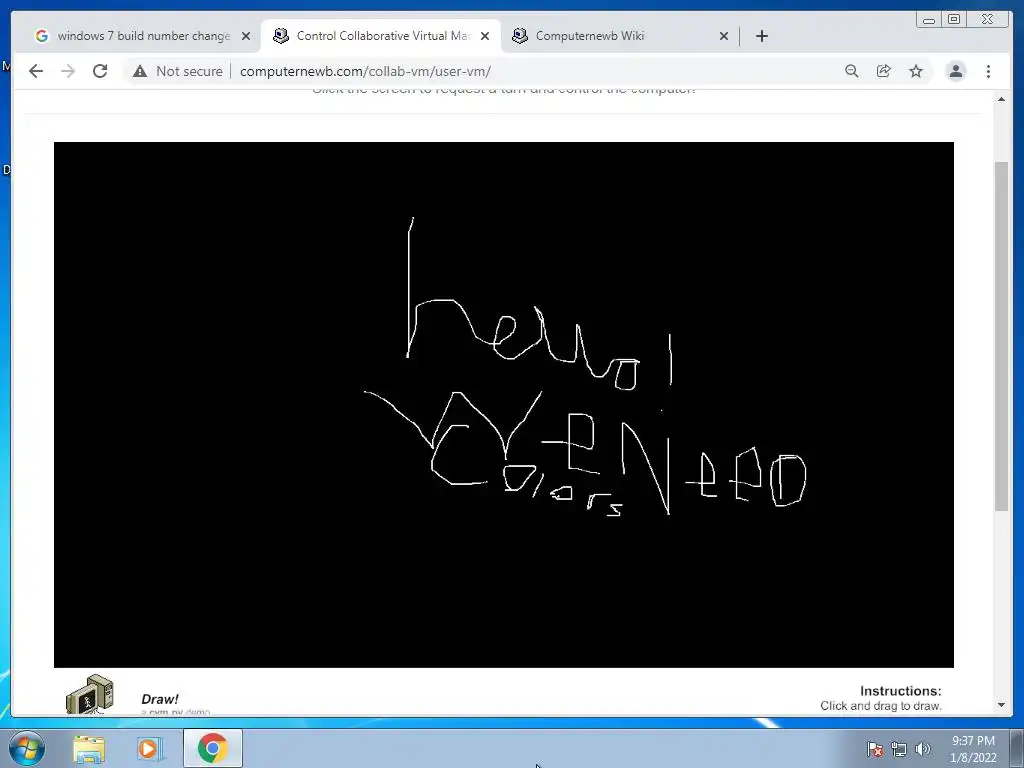
Task: Click the Instructions: heading text
Action: point(901,691)
